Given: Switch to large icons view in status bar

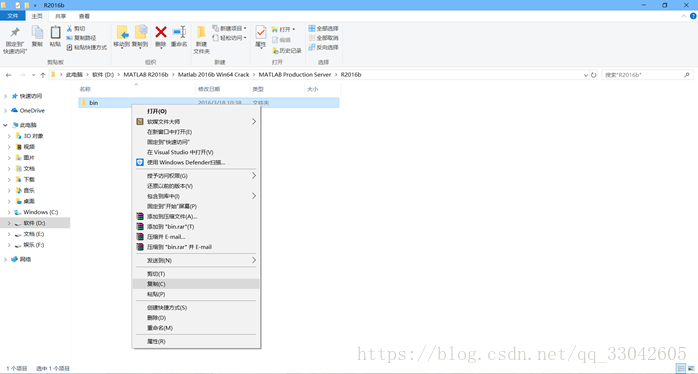Looking at the screenshot, I should coord(690,368).
